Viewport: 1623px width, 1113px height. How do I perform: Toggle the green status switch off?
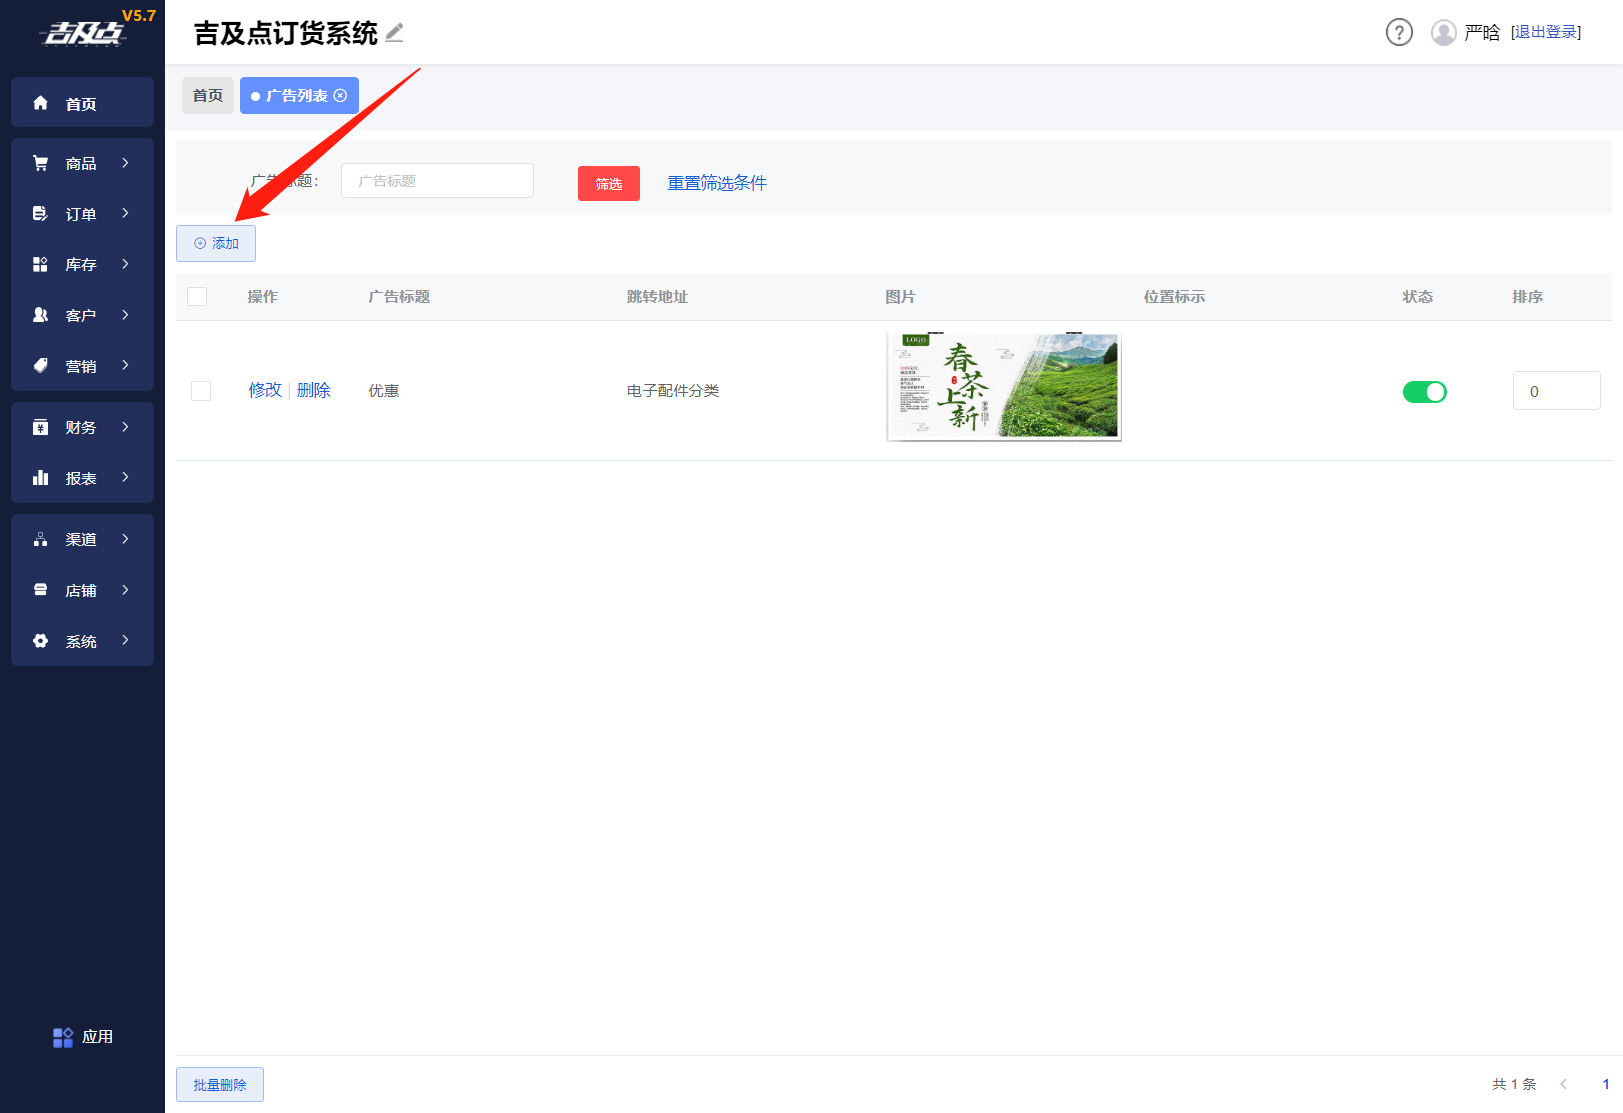click(1424, 392)
